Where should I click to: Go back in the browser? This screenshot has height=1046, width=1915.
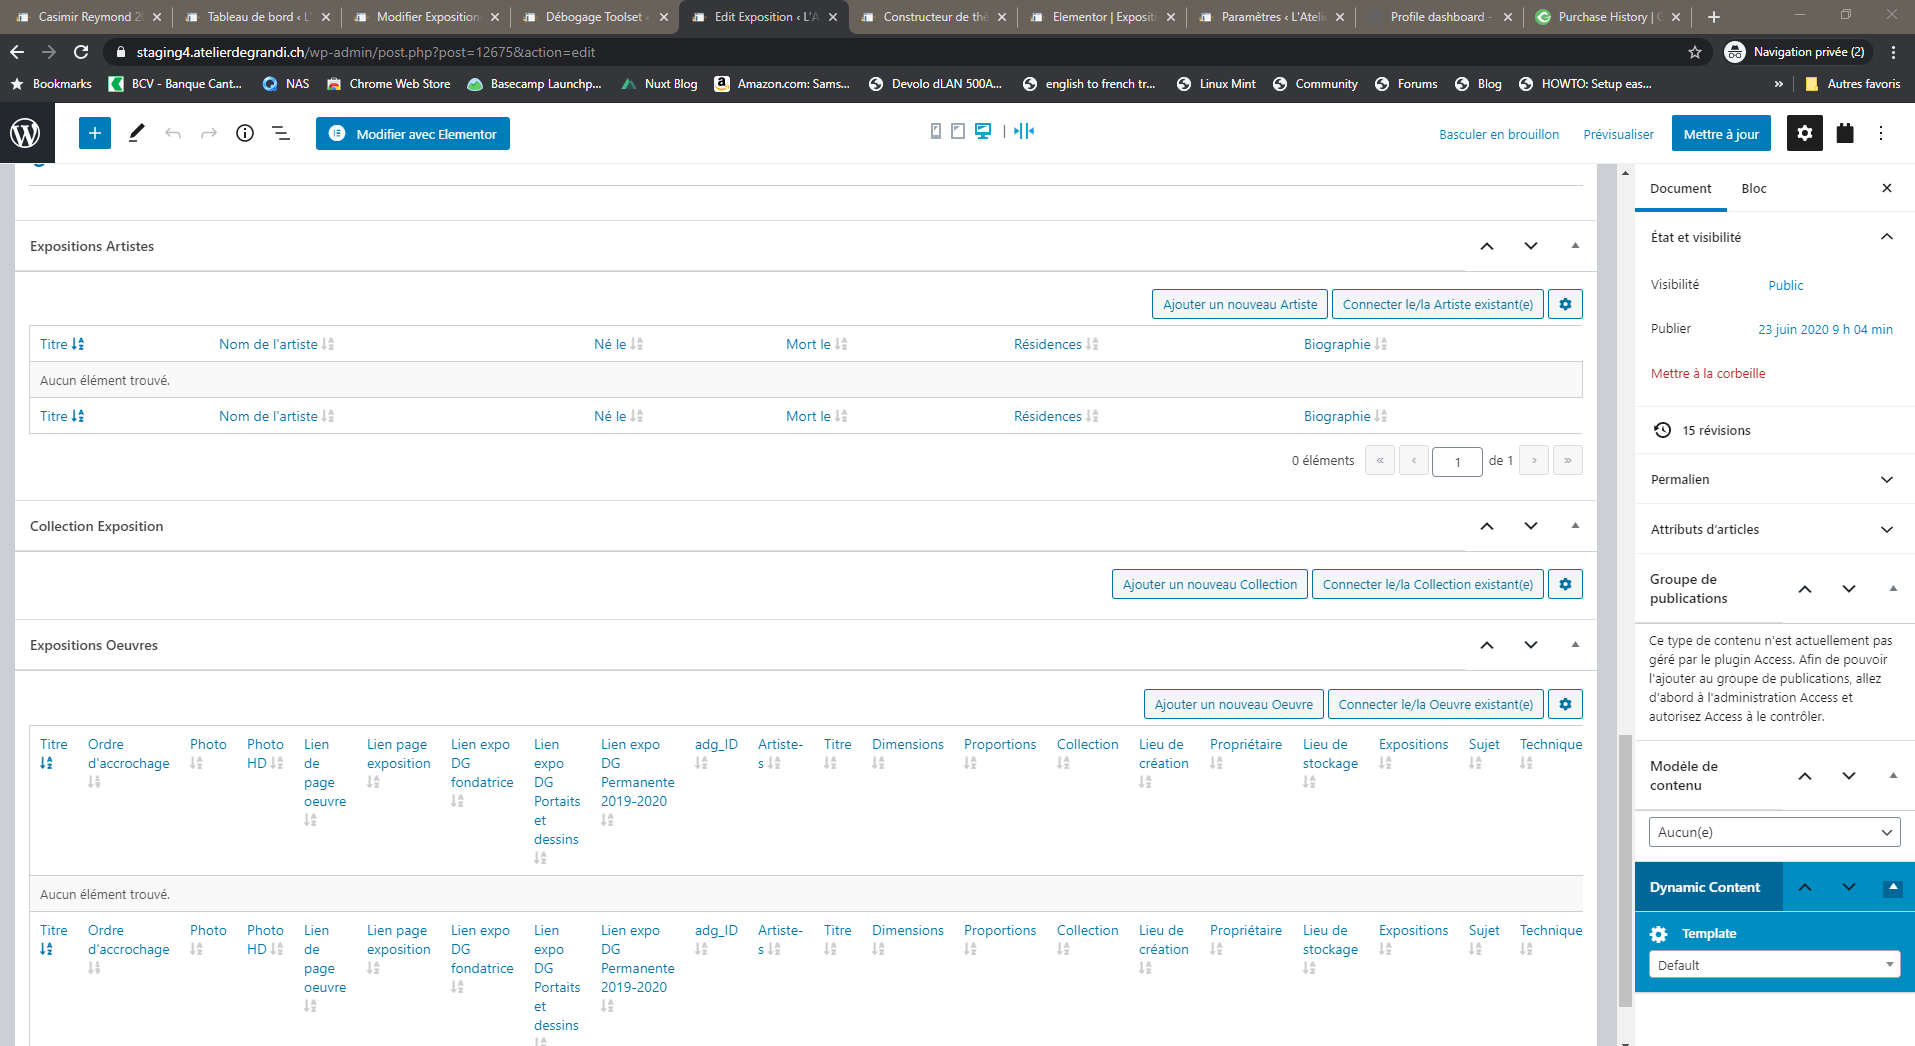(x=17, y=52)
